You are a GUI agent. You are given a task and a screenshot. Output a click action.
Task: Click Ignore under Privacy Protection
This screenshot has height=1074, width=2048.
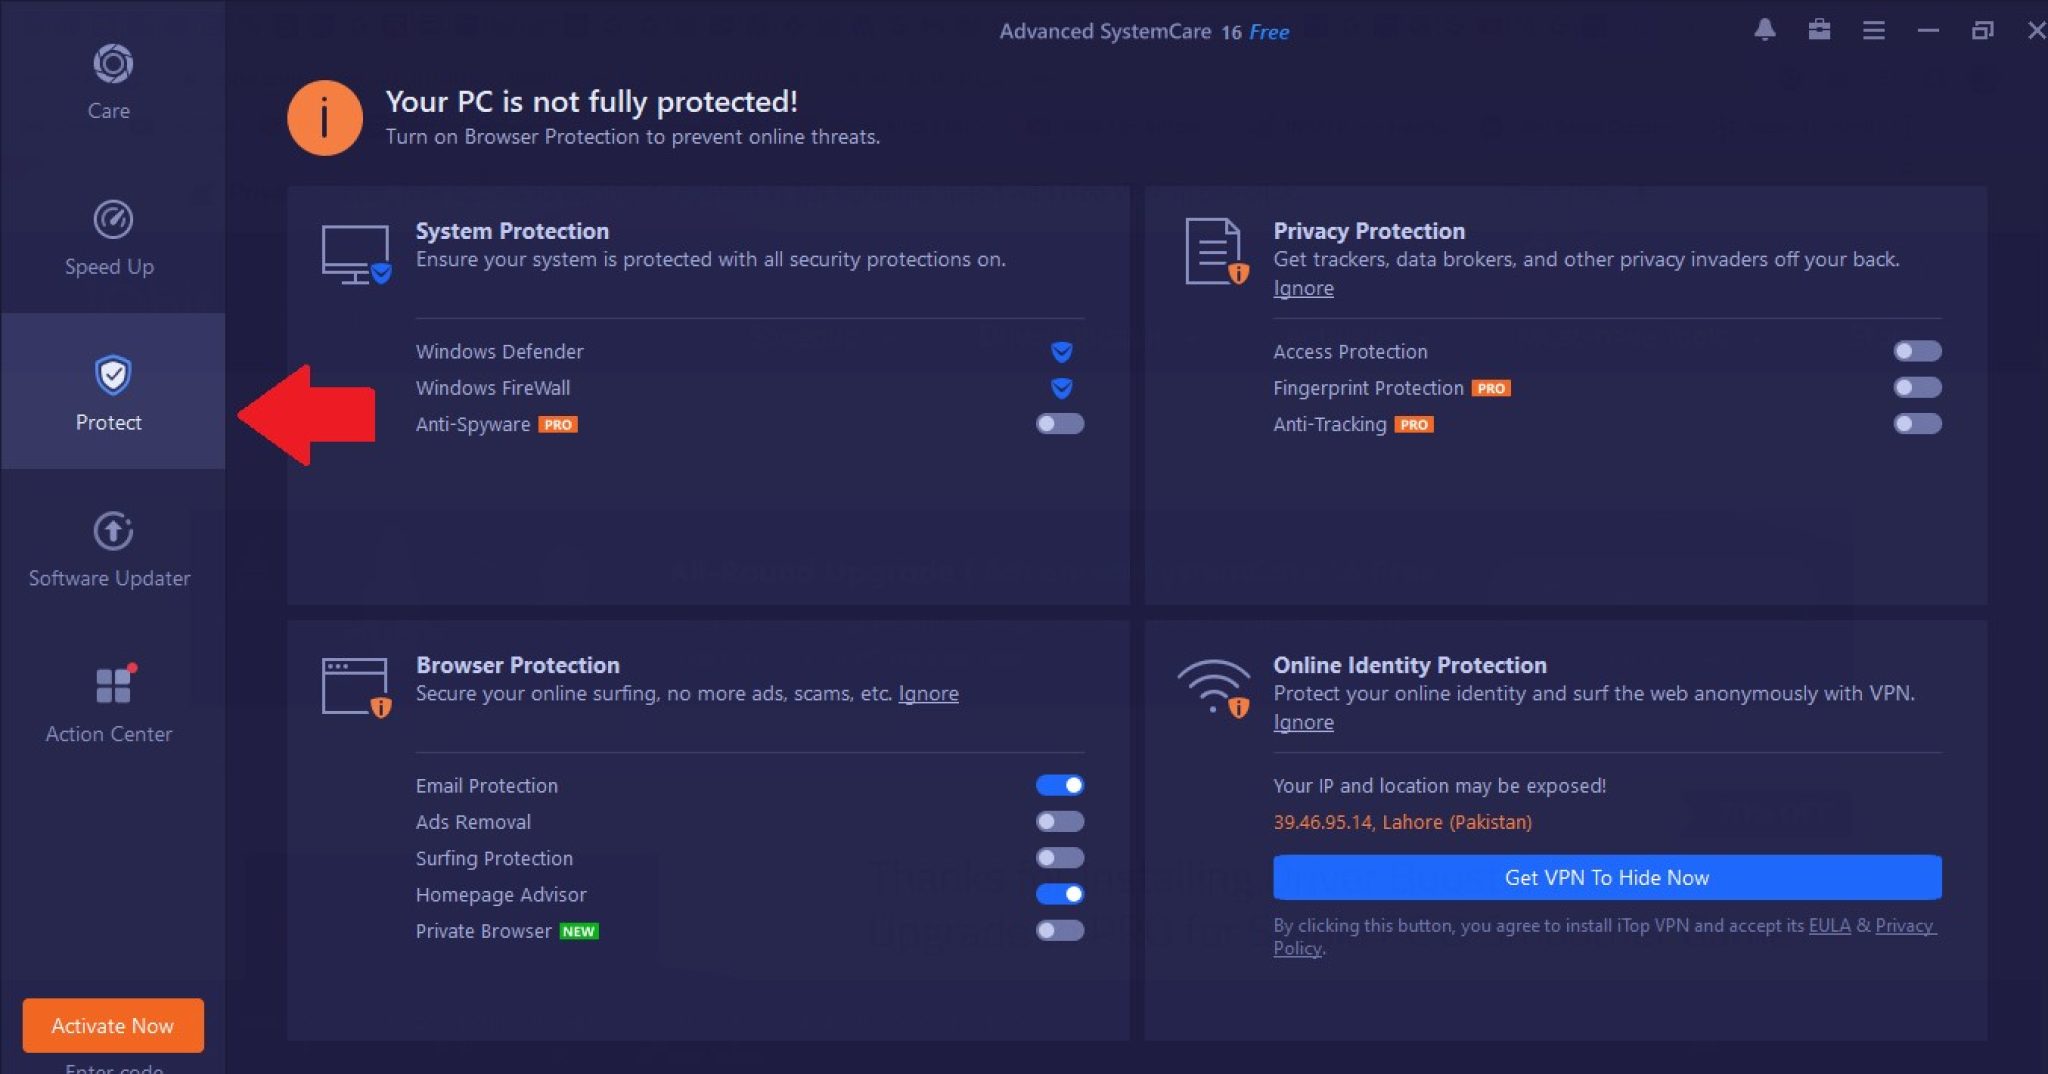coord(1303,287)
